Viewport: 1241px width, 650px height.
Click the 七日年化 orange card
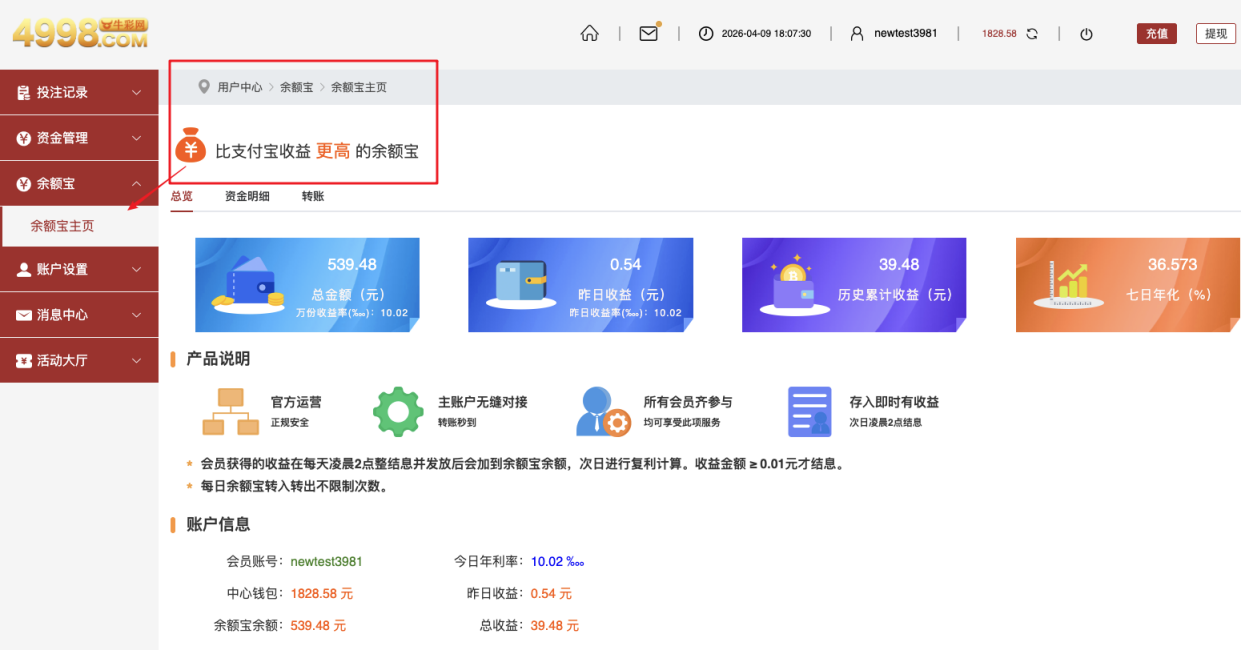point(1127,285)
